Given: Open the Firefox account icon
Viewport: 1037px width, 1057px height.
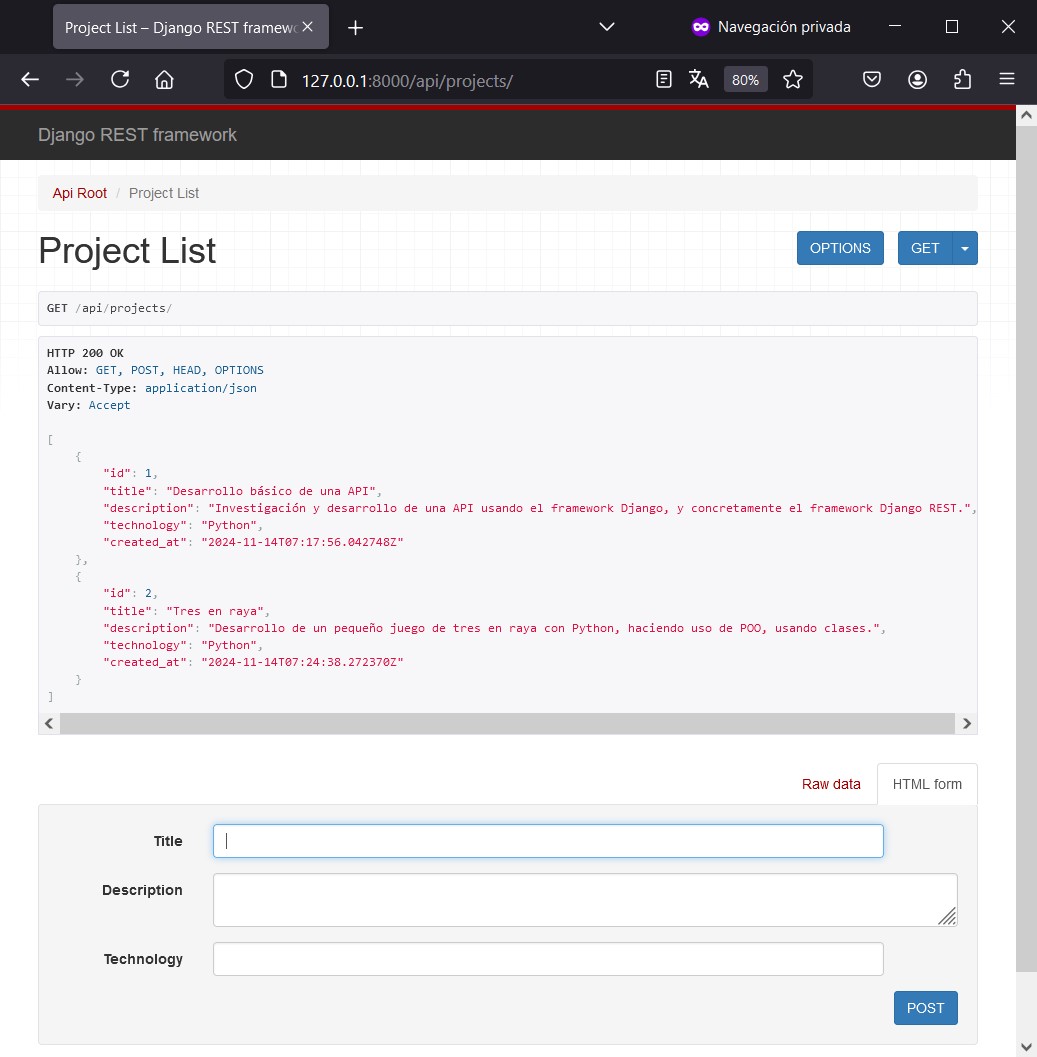Looking at the screenshot, I should pyautogui.click(x=917, y=80).
